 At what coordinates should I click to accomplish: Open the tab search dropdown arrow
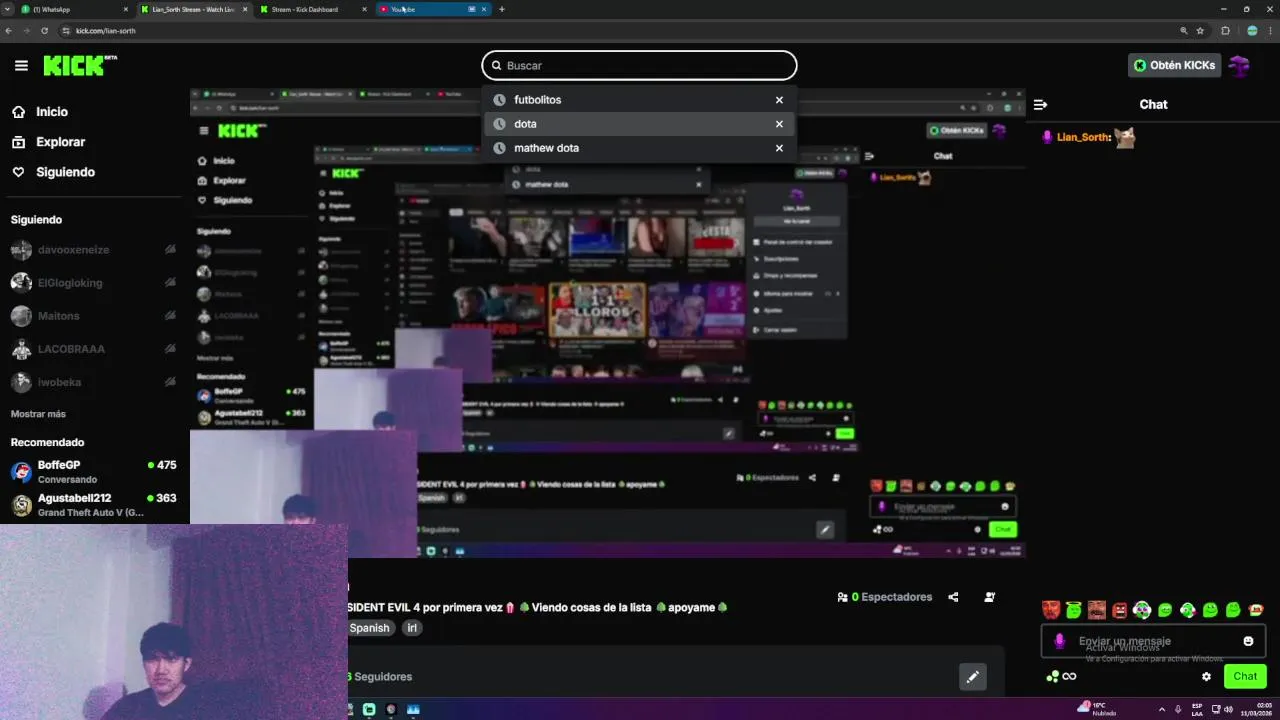pos(7,9)
